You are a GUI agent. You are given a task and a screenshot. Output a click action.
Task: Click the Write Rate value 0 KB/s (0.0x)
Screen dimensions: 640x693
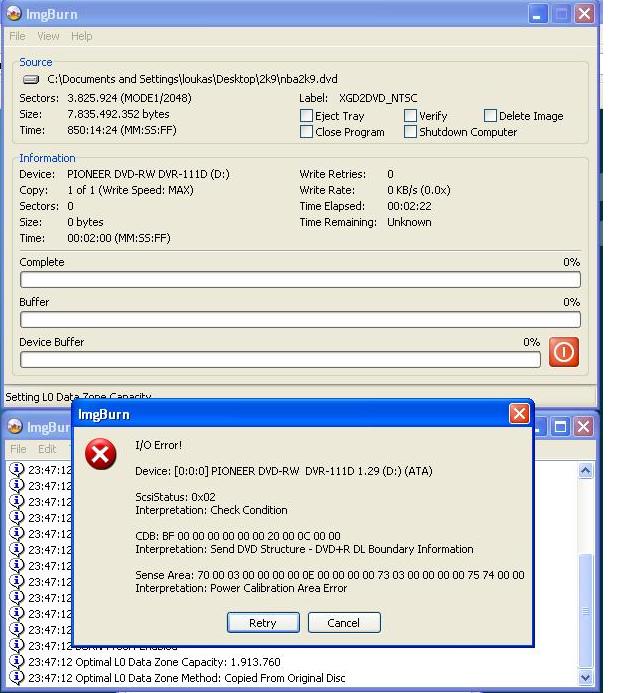[x=419, y=190]
